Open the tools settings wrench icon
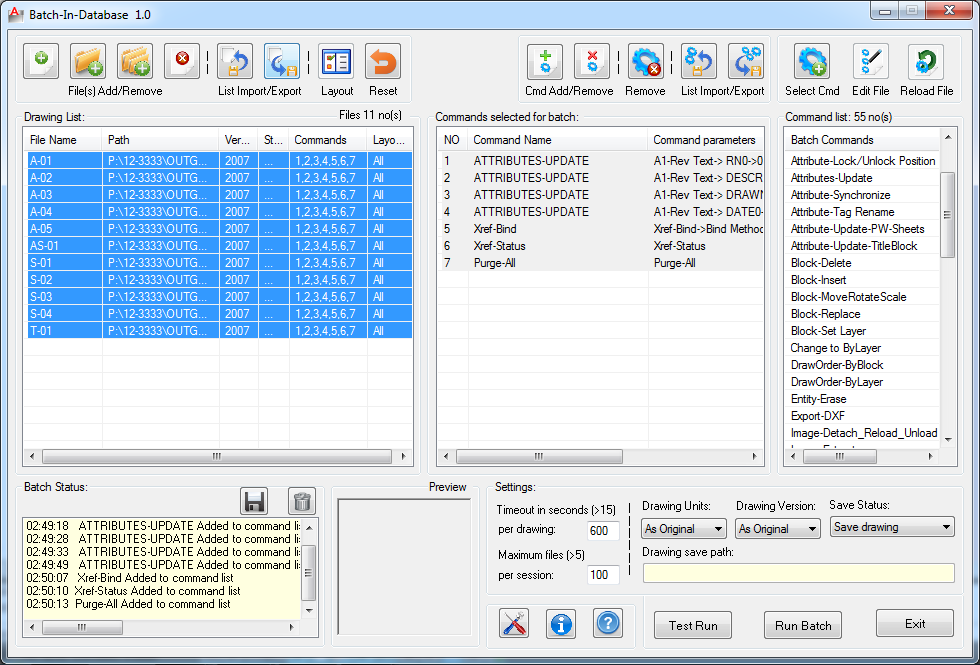Viewport: 980px width, 665px height. click(514, 623)
